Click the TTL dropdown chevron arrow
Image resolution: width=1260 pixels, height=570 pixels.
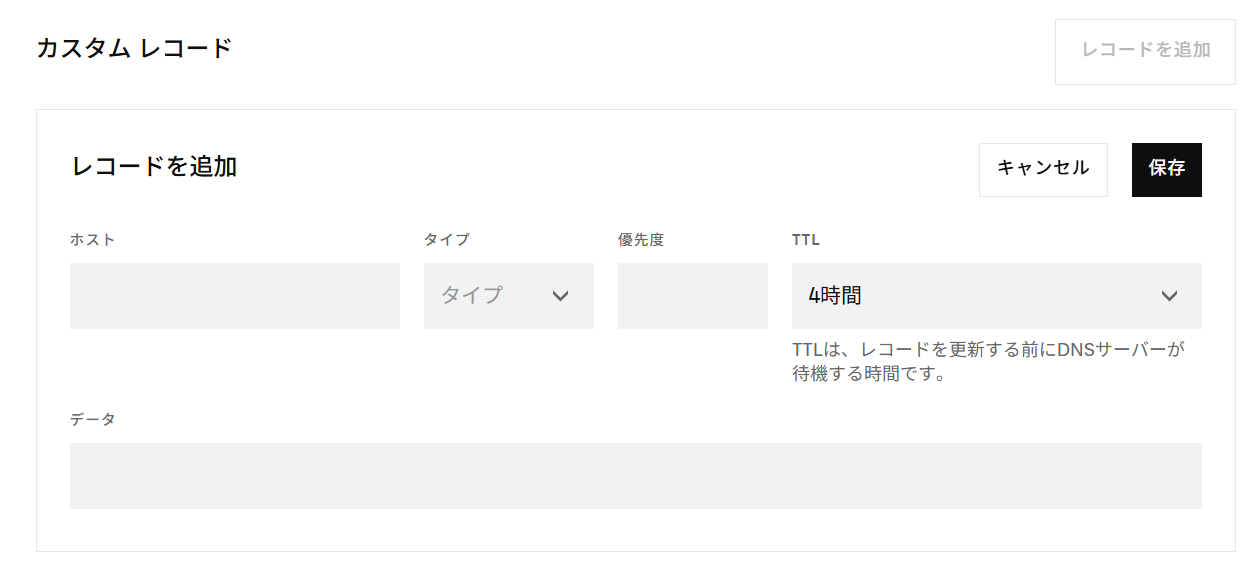tap(1169, 296)
